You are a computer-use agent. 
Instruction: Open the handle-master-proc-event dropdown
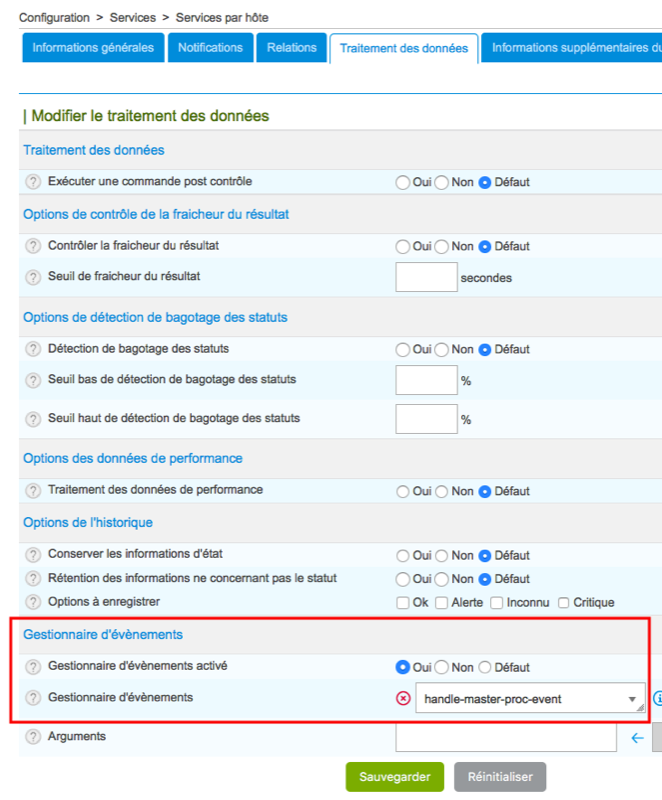[x=530, y=699]
